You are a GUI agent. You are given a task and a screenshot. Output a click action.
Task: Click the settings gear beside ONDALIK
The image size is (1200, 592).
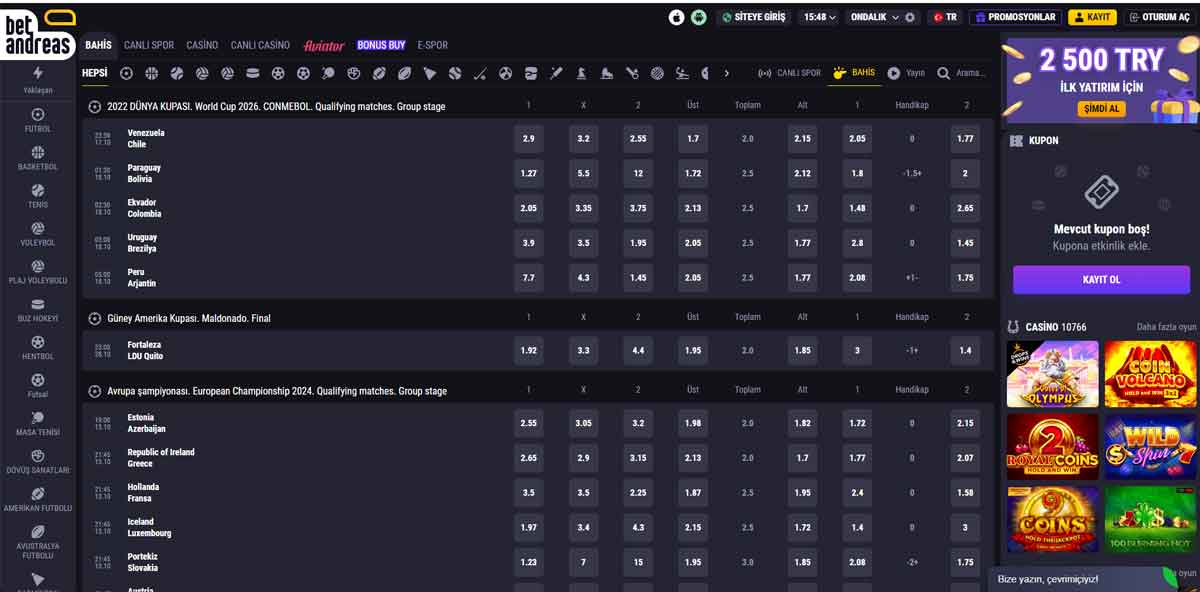909,17
